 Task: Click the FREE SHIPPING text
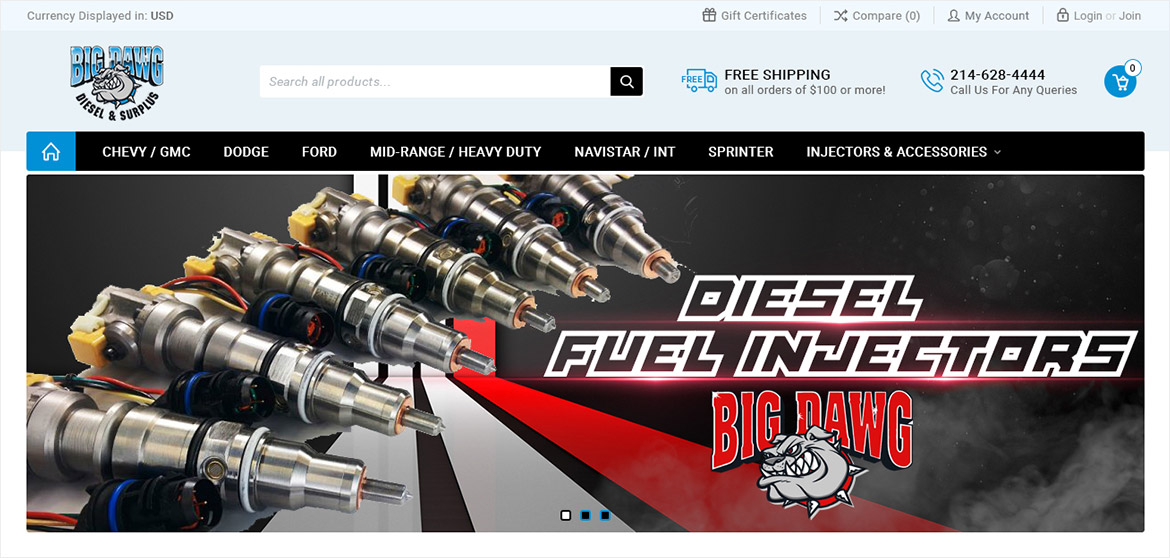(x=778, y=75)
